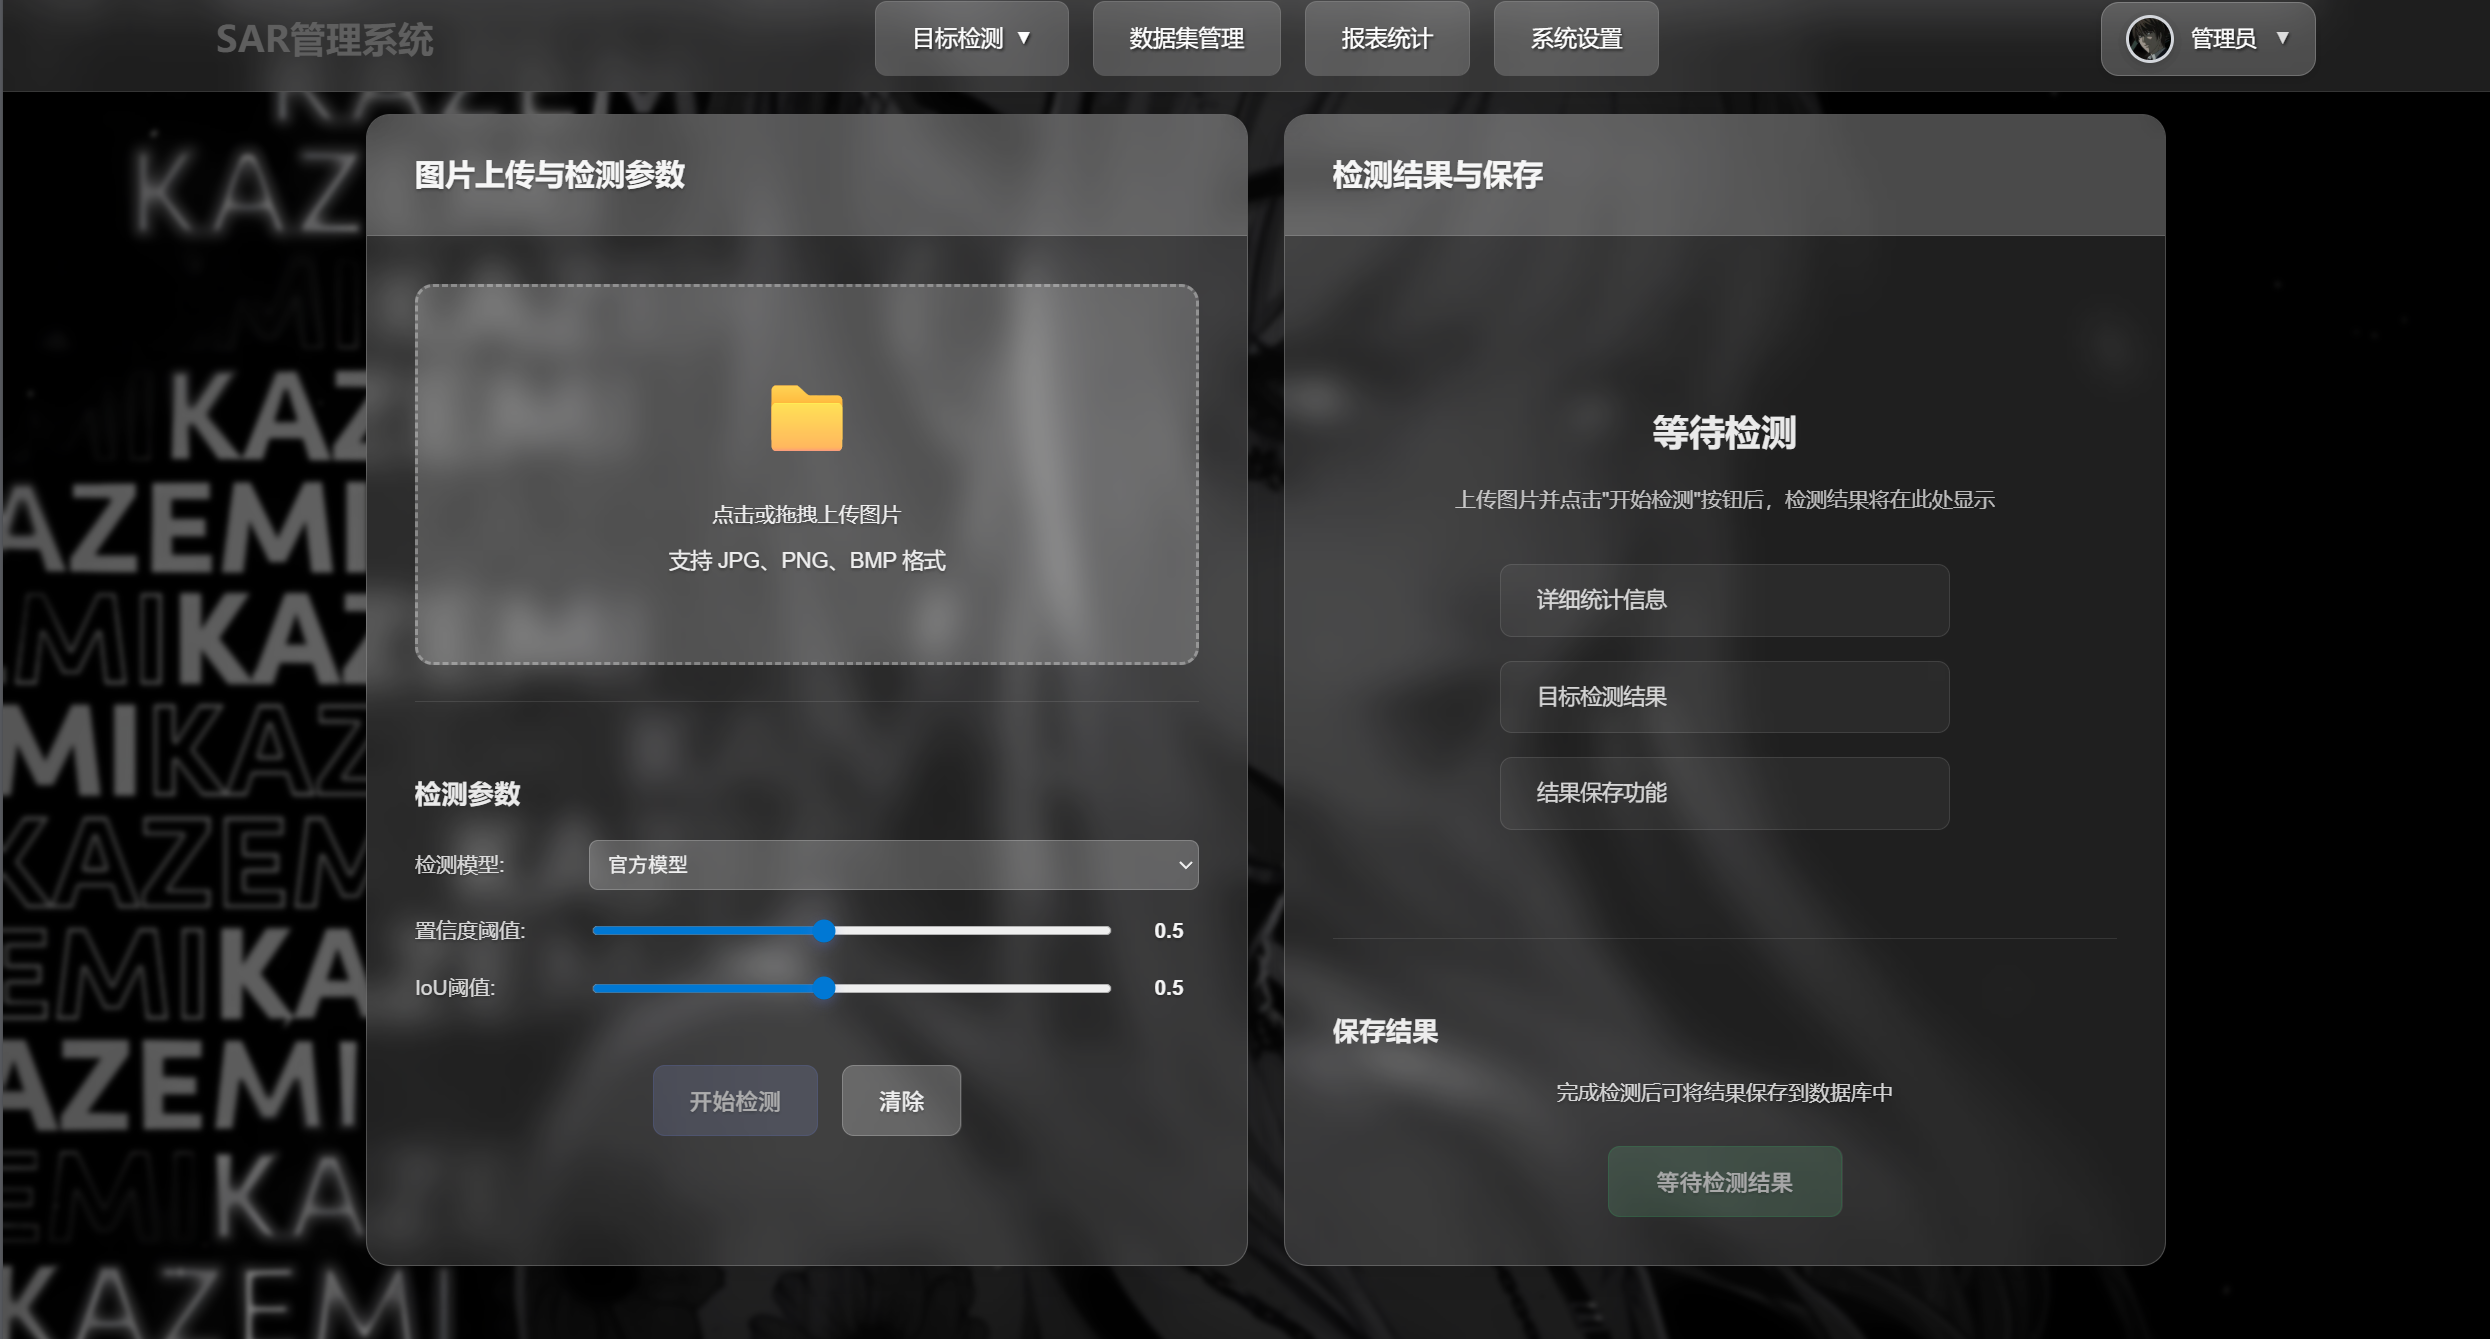Image resolution: width=2490 pixels, height=1339 pixels.
Task: Click the 支持 JPG、PNG、BMP 格式 text
Action: [806, 561]
